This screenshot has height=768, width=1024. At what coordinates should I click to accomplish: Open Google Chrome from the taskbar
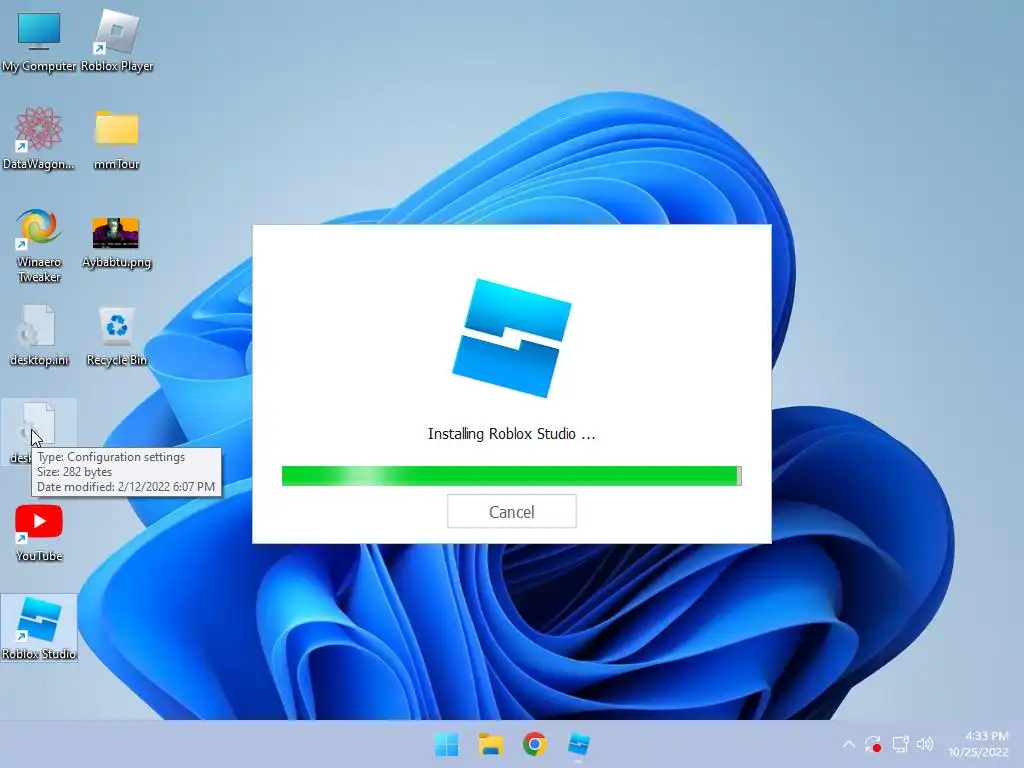tap(534, 744)
